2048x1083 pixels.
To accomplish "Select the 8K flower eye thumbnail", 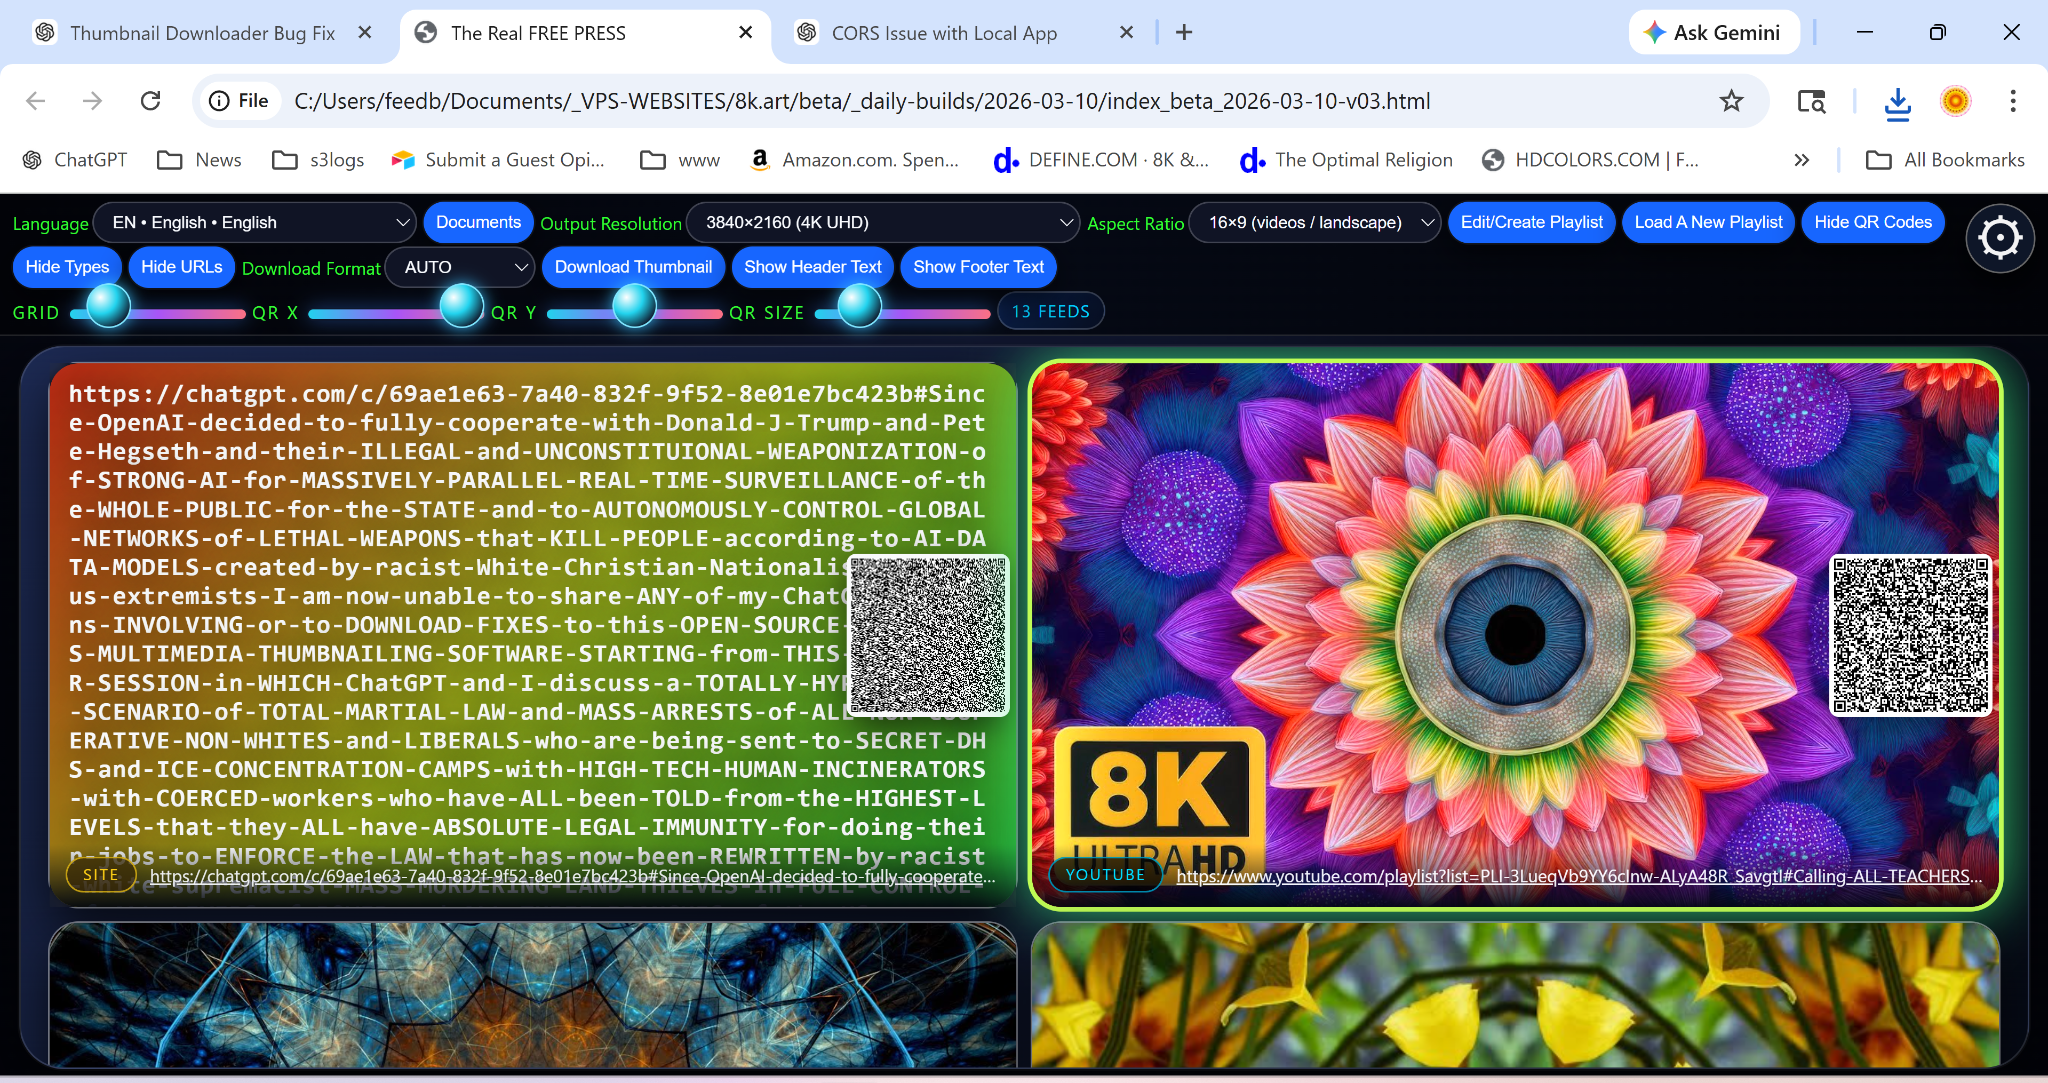I will [x=1515, y=635].
